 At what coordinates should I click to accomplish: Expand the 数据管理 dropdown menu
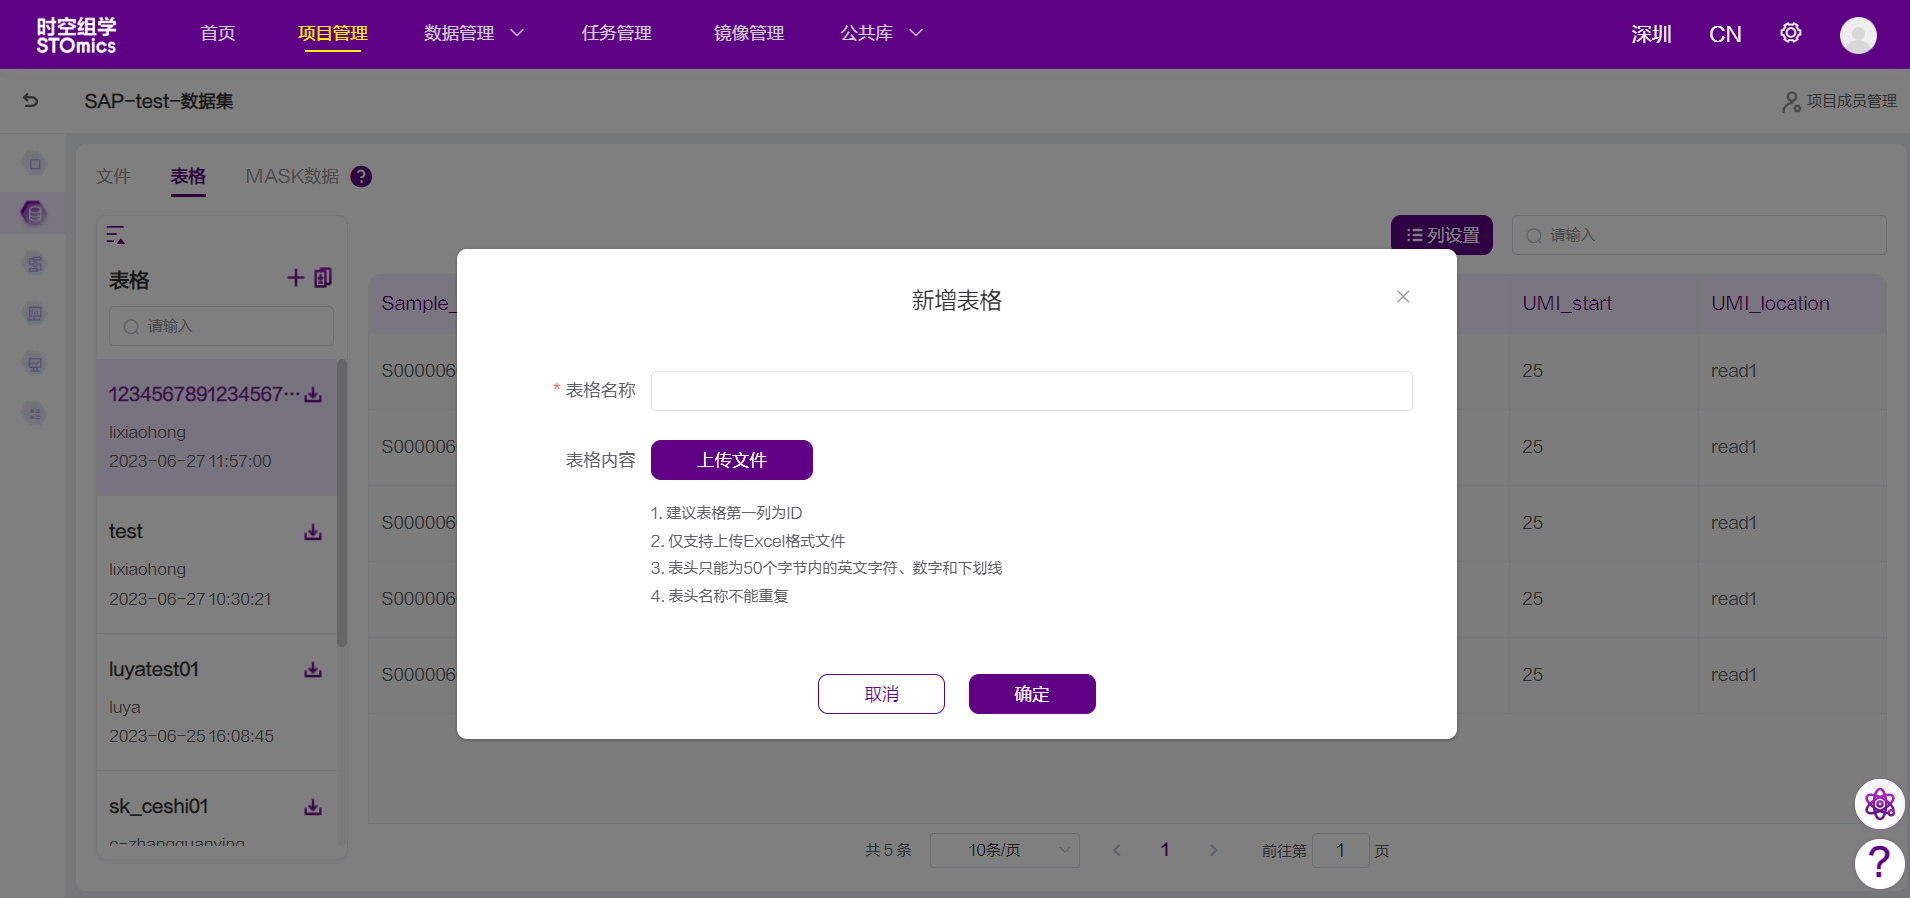coord(473,33)
